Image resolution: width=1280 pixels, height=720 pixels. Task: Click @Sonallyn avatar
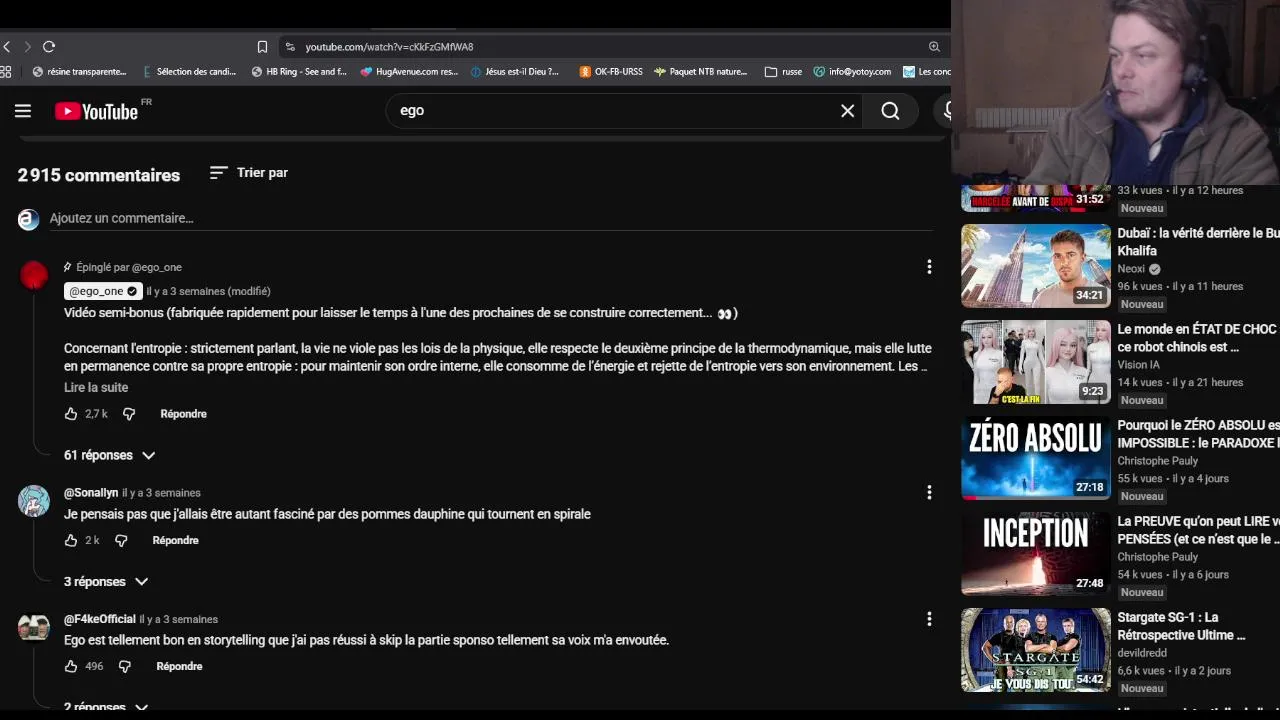(x=34, y=501)
